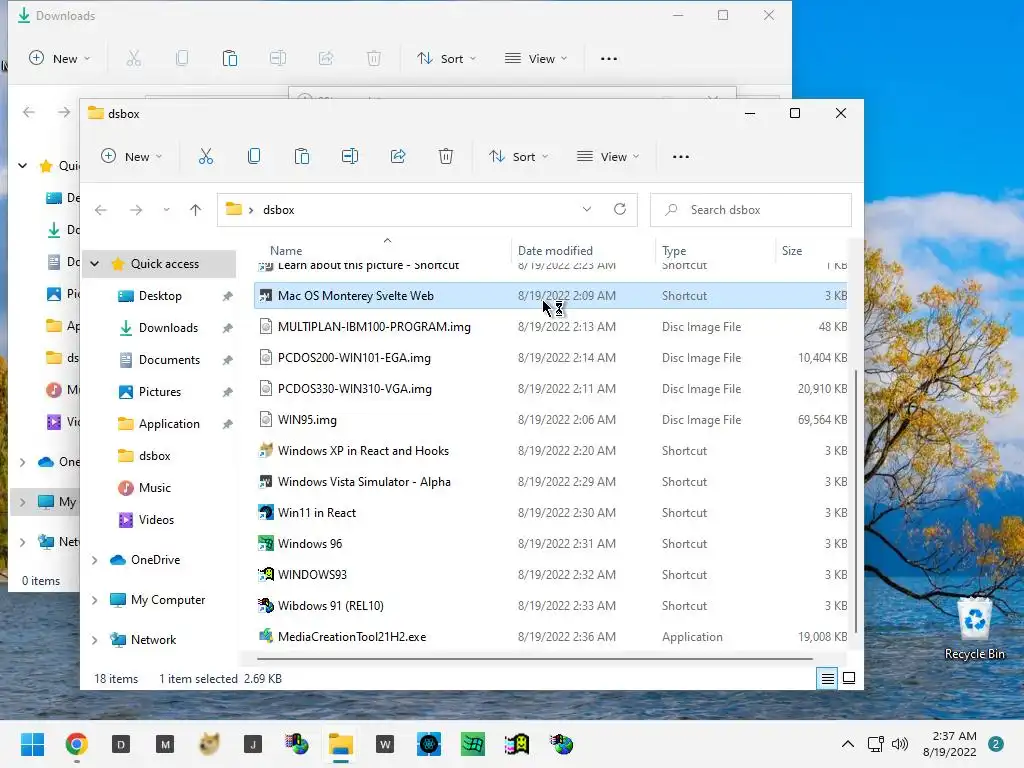Collapse the Quick access tree in dsbox

(95, 264)
